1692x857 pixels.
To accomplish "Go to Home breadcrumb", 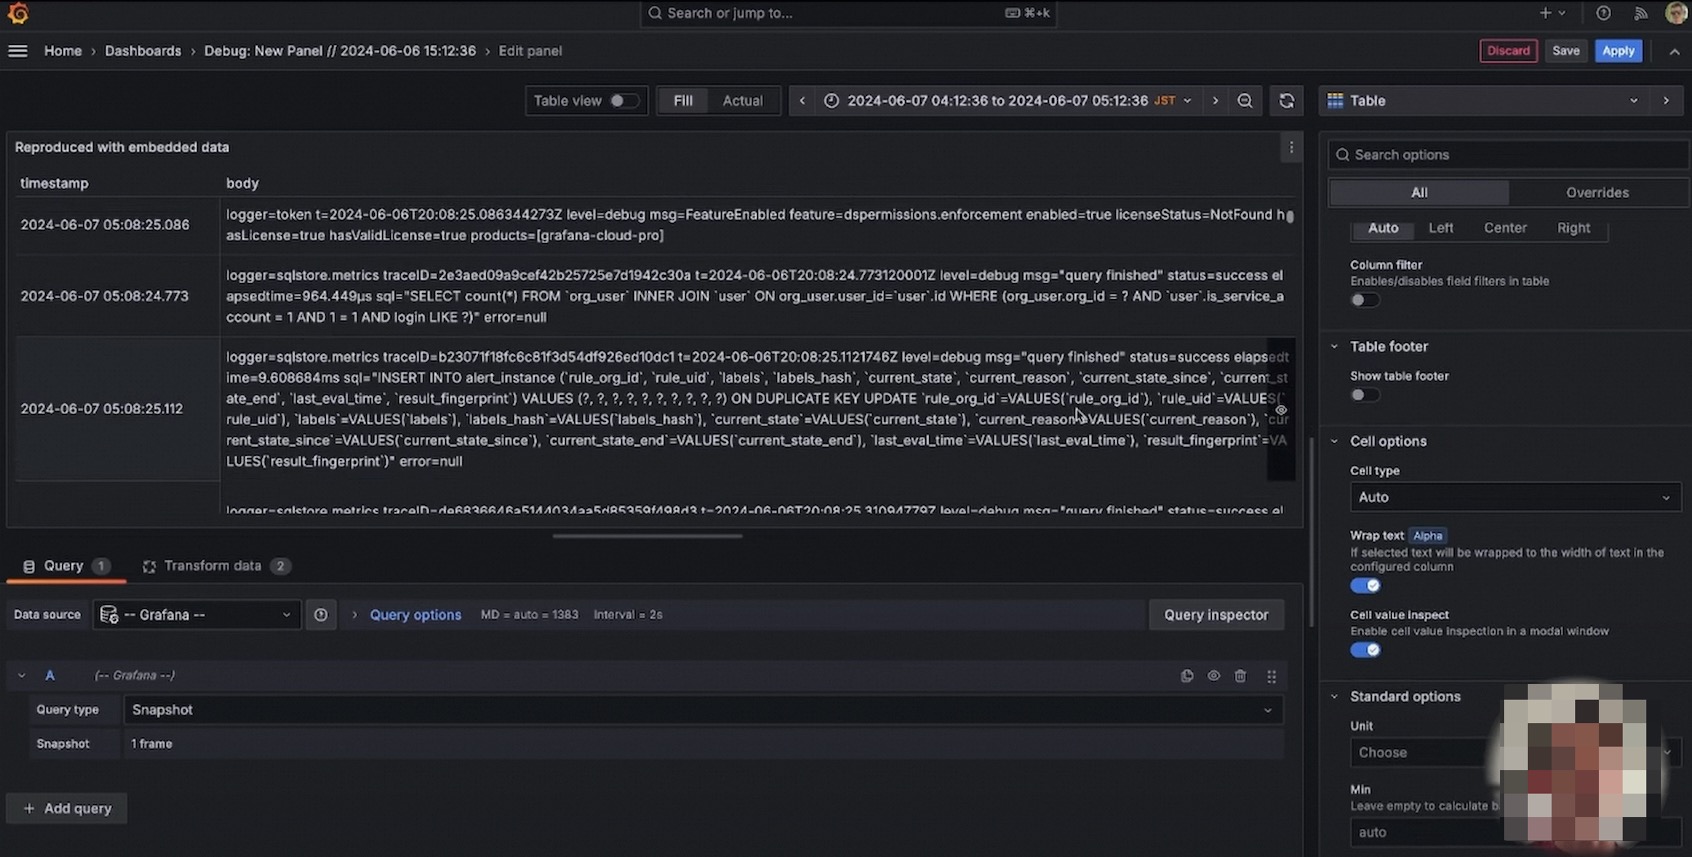I will pos(63,51).
